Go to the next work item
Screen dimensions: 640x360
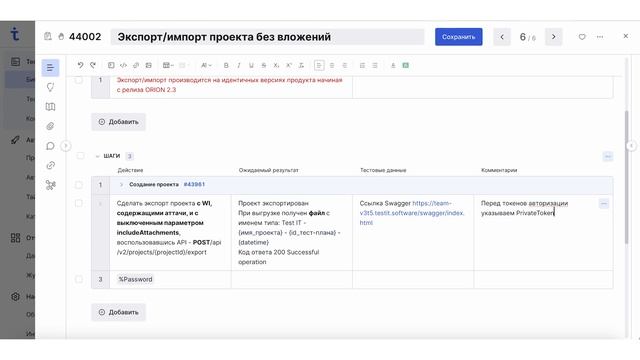(x=553, y=37)
